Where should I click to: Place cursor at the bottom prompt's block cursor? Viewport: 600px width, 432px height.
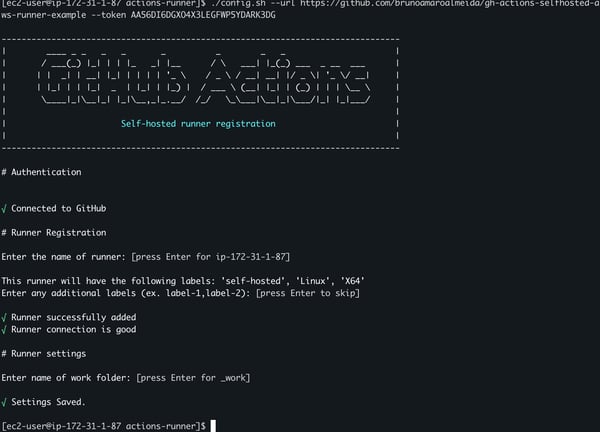pos(213,426)
